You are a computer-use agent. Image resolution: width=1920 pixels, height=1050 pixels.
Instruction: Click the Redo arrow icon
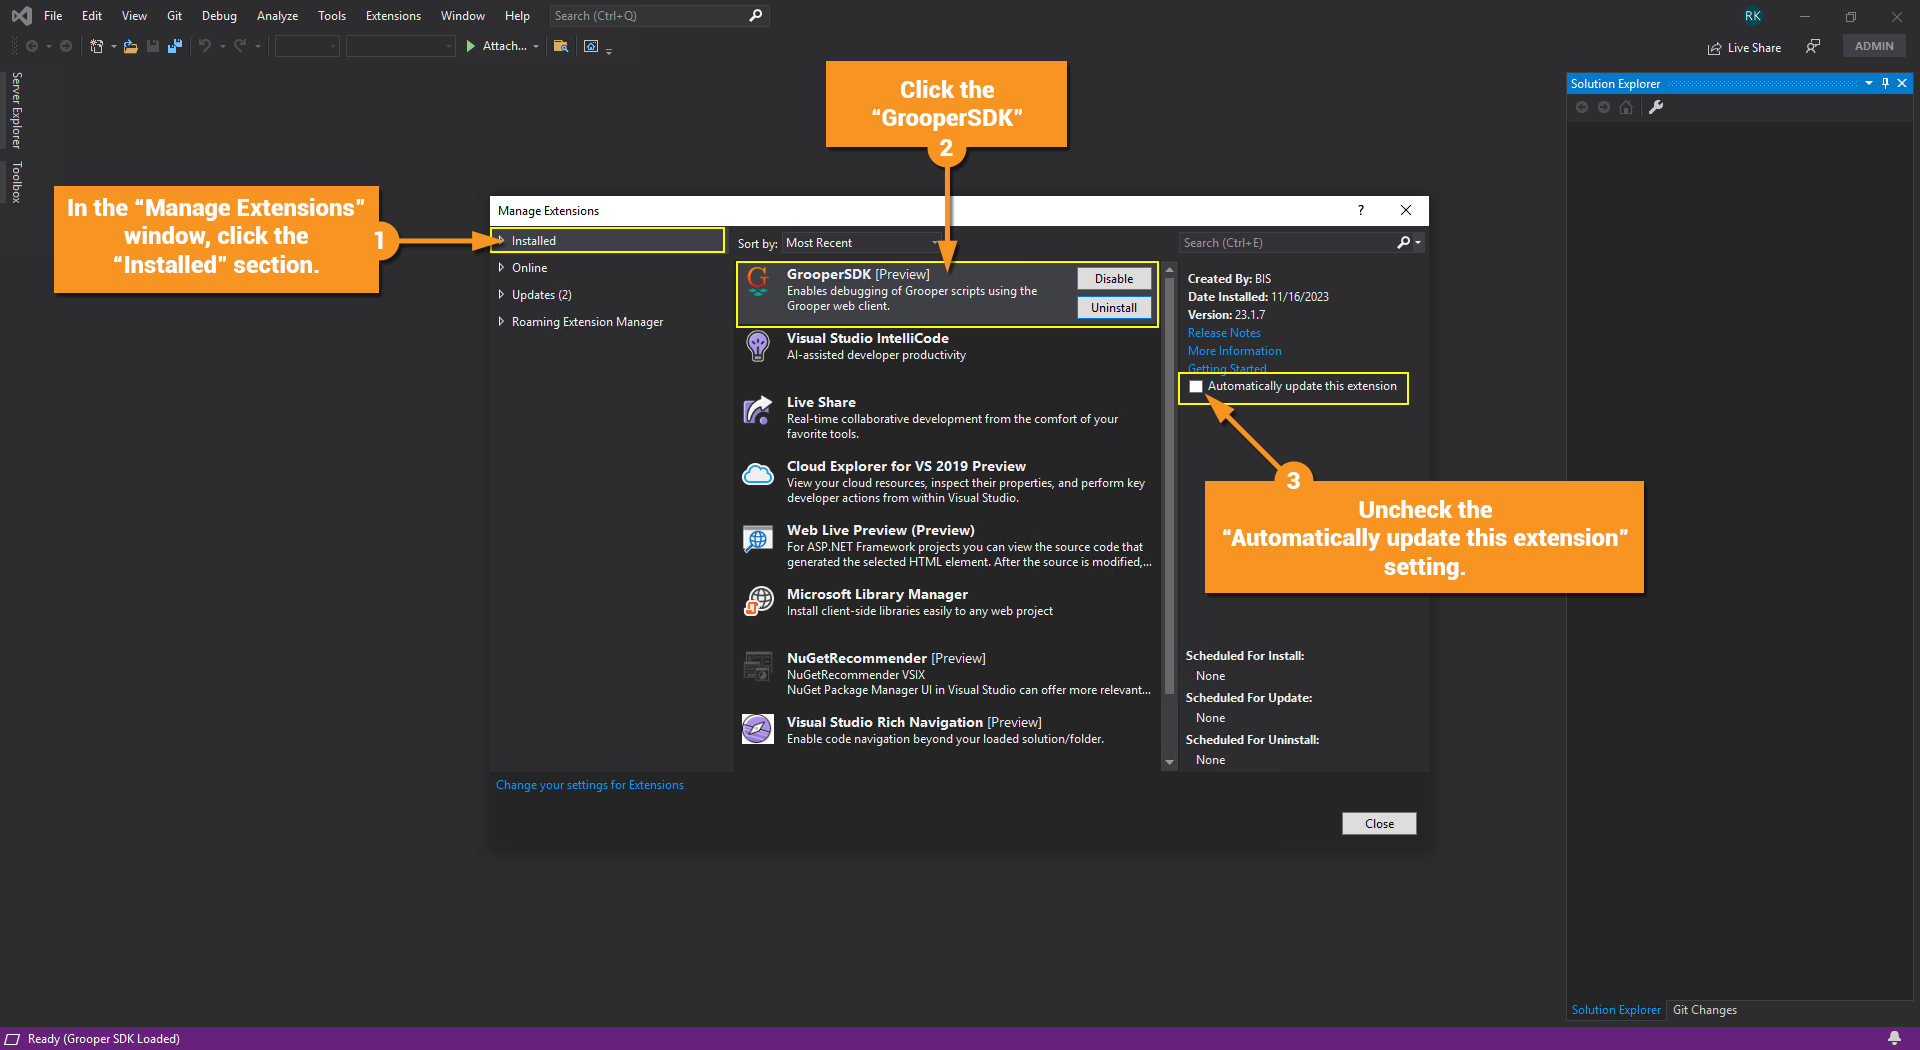(240, 46)
